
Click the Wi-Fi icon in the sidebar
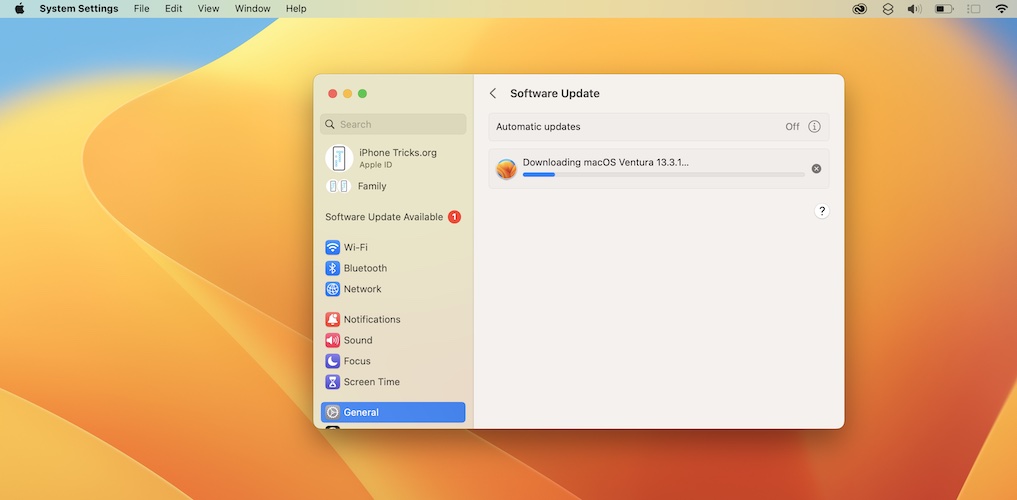pyautogui.click(x=333, y=247)
